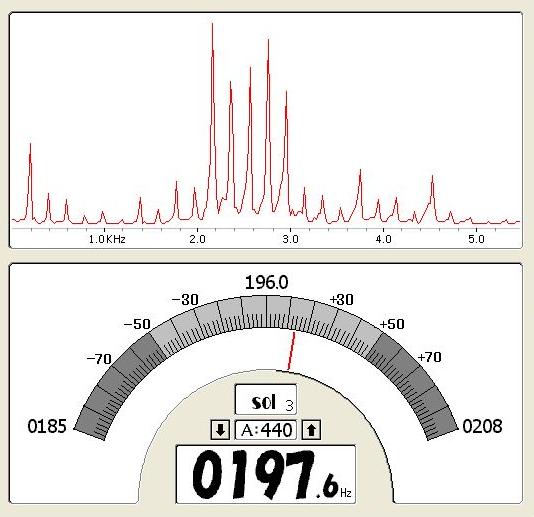Click the red tuner needle

coord(292,351)
